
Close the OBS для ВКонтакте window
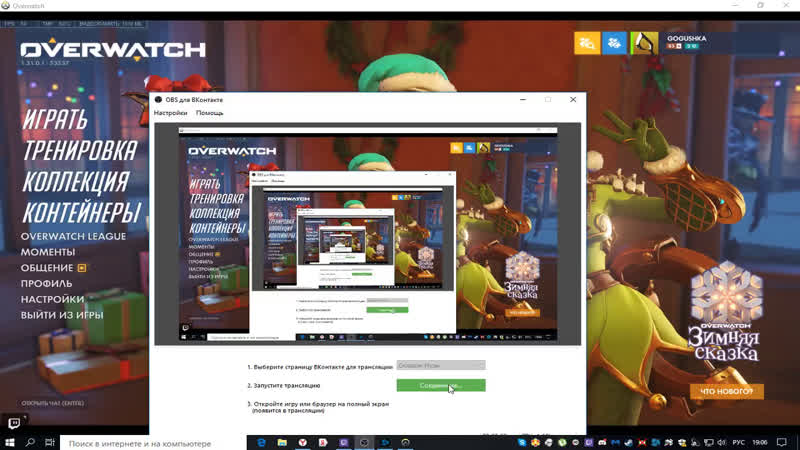pos(573,99)
